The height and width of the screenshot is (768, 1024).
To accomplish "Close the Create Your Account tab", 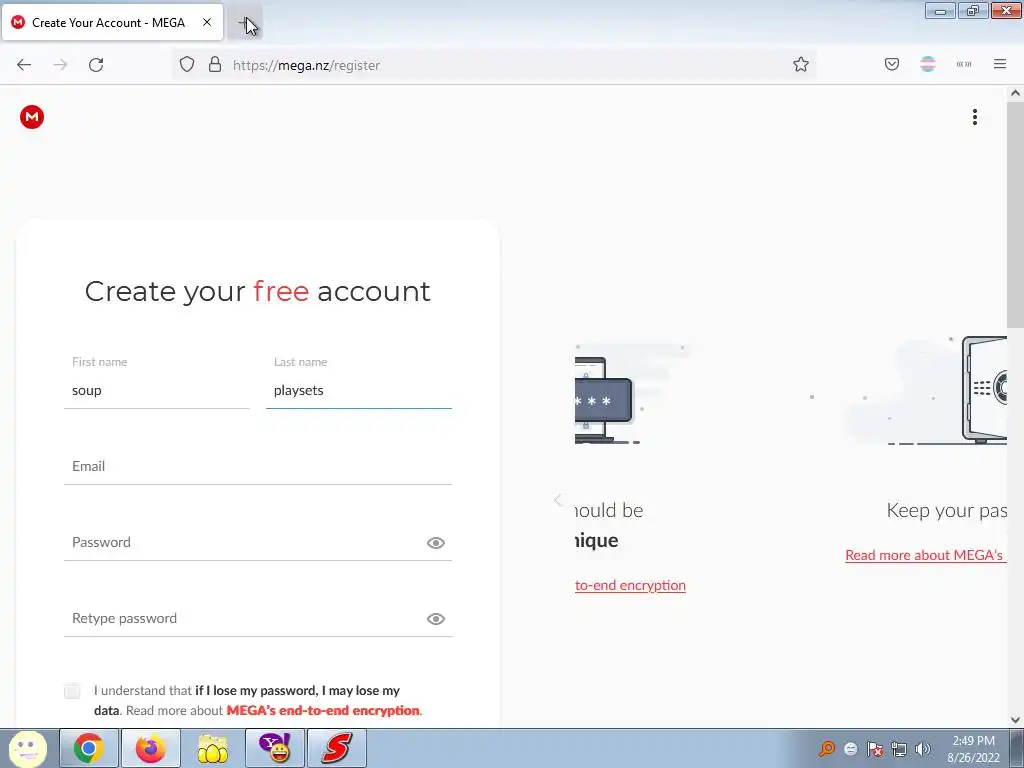I will click(x=206, y=22).
